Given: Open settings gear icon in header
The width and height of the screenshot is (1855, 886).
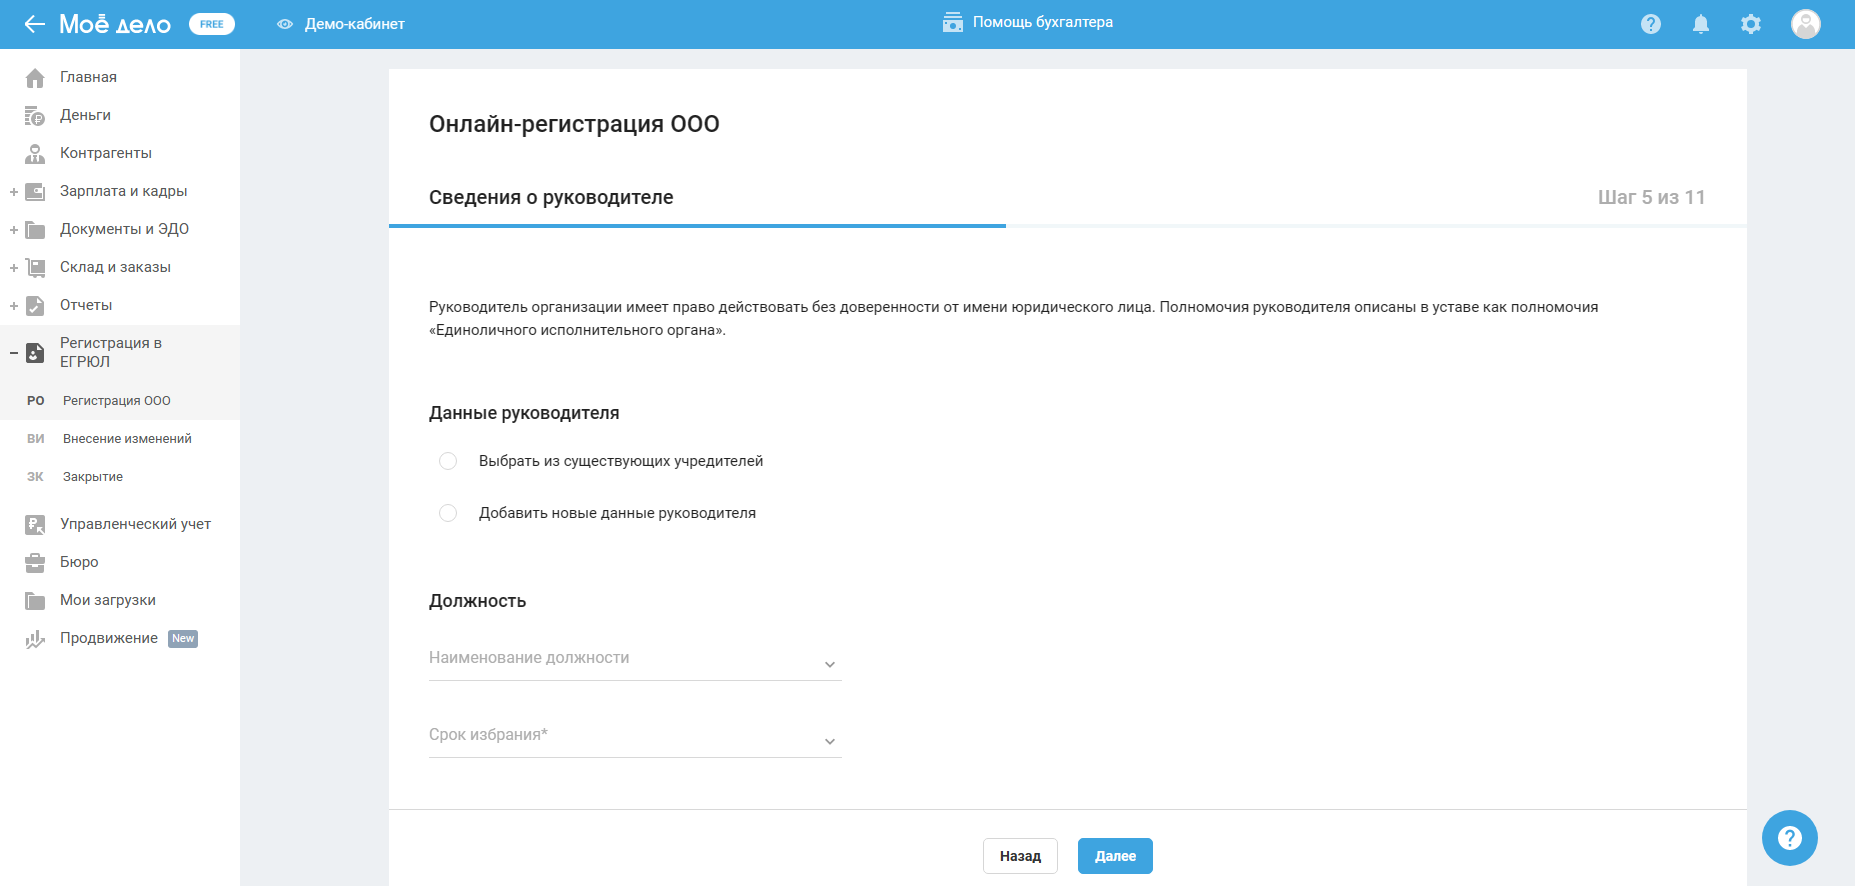Looking at the screenshot, I should click(x=1750, y=24).
